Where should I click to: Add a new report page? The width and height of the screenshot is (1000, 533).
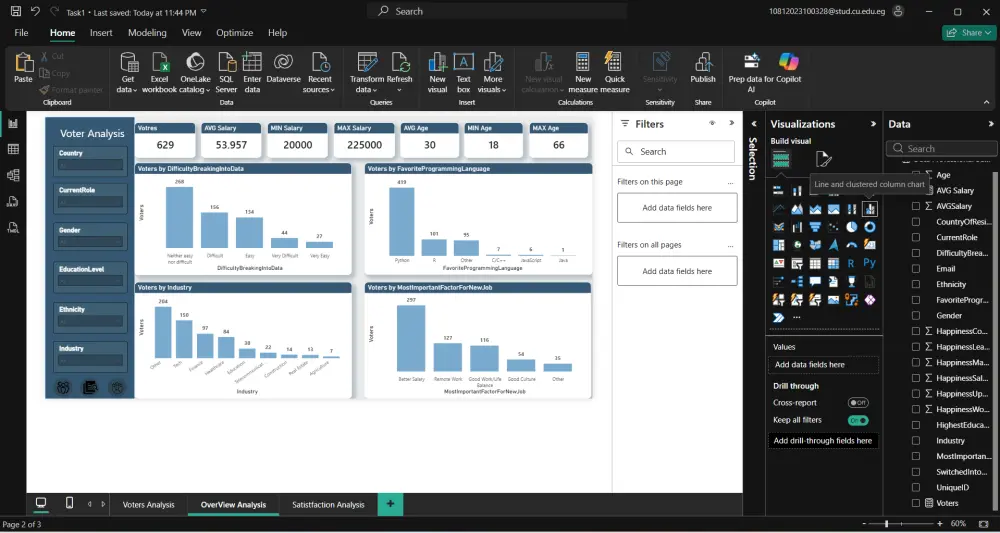[x=390, y=504]
